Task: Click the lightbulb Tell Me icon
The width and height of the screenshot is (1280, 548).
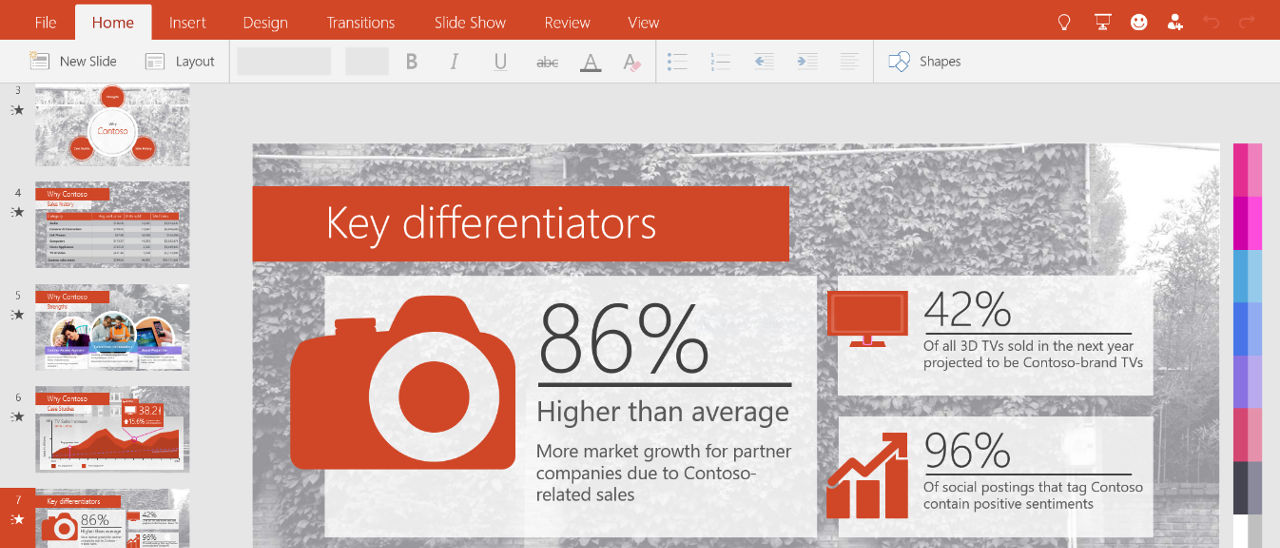Action: tap(1065, 22)
